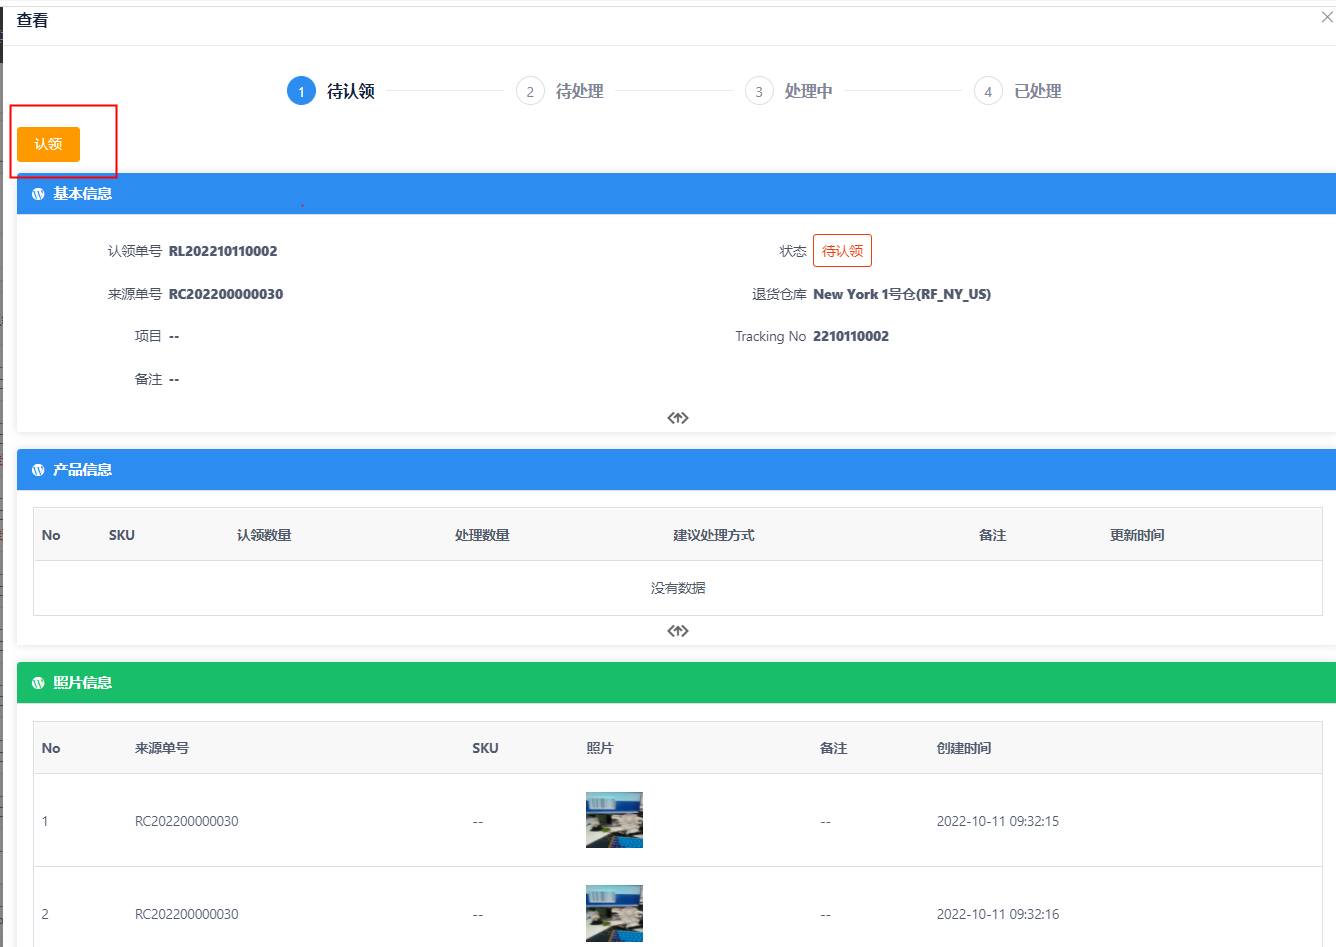Click the 处理数量 column header

pos(482,535)
